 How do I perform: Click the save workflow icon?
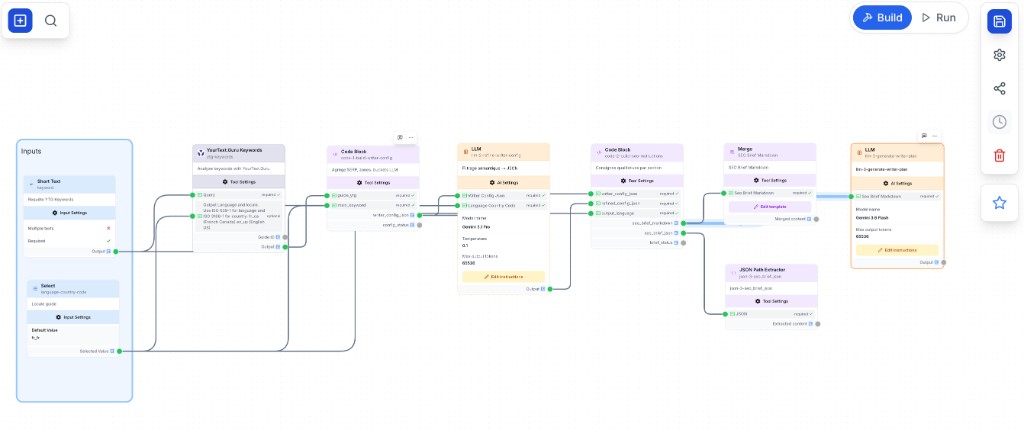click(x=999, y=22)
